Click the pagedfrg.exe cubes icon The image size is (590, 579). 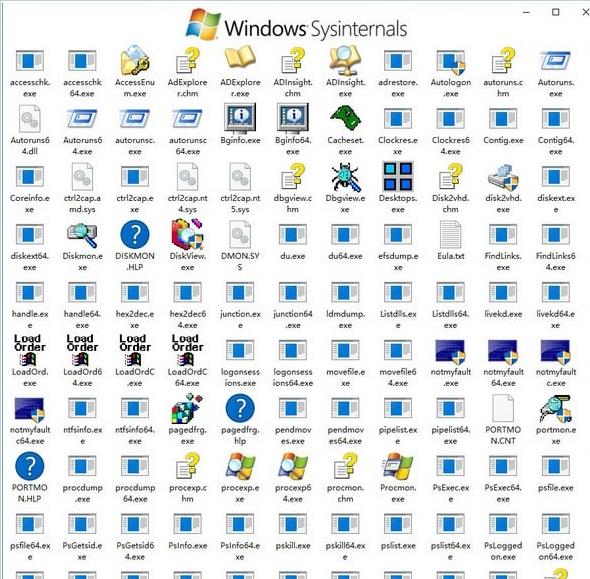[187, 408]
